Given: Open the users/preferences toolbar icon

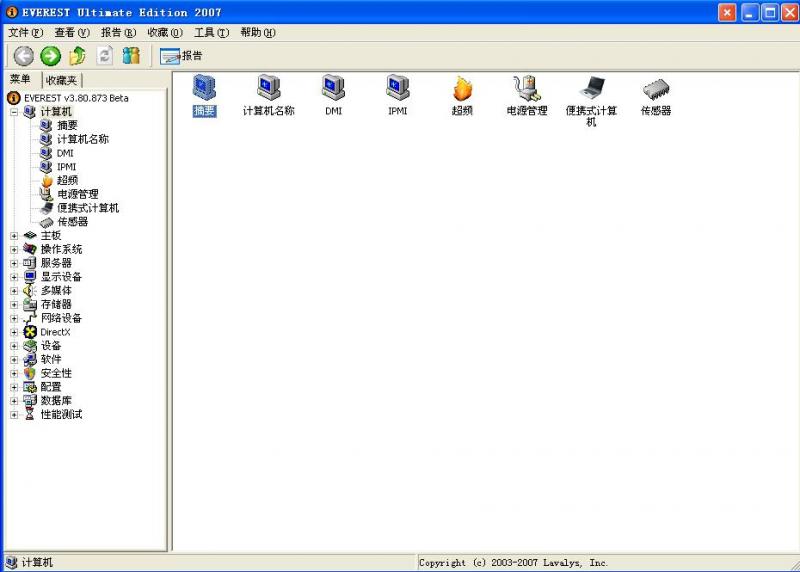Looking at the screenshot, I should coord(131,56).
